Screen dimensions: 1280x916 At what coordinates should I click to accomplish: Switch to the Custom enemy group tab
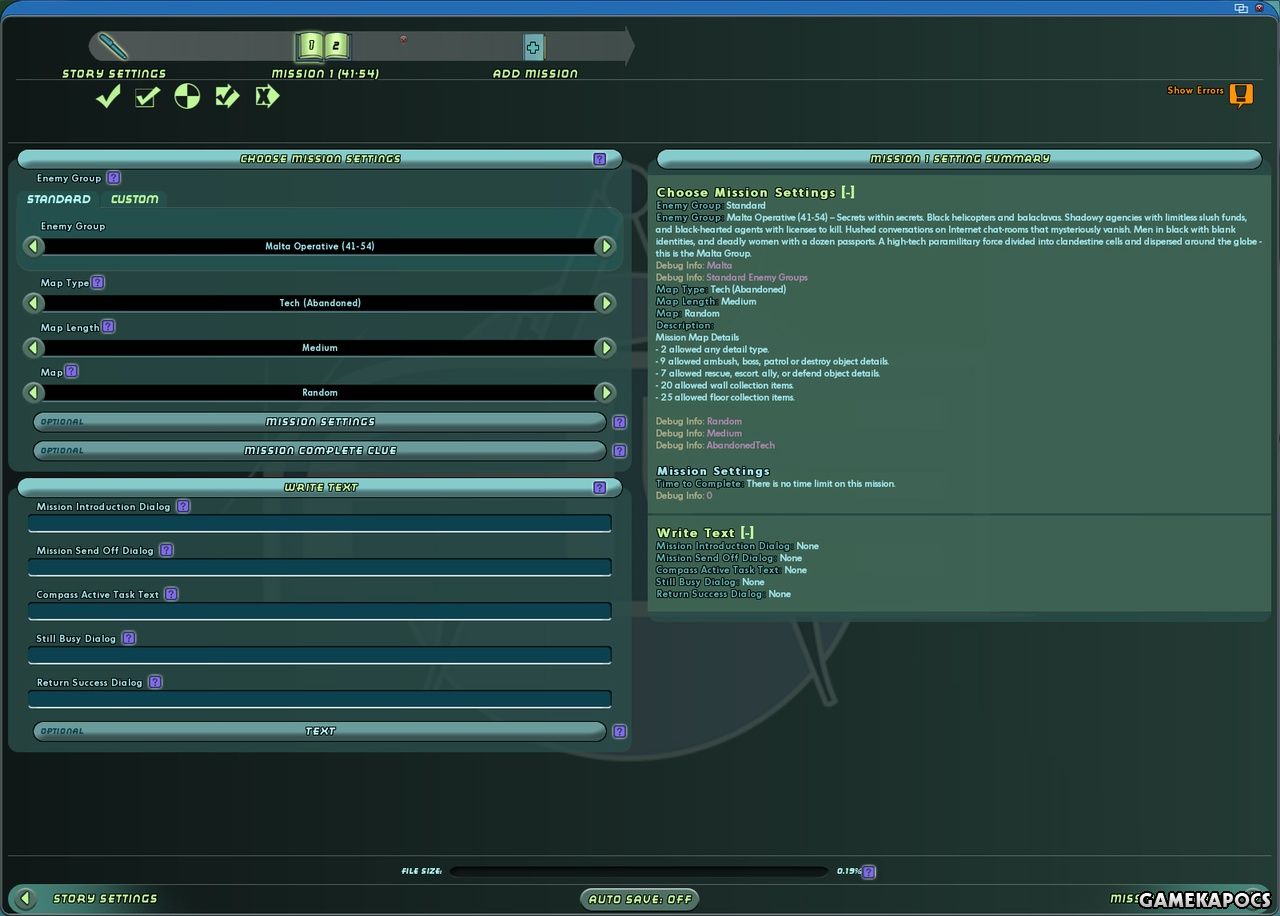pyautogui.click(x=134, y=199)
